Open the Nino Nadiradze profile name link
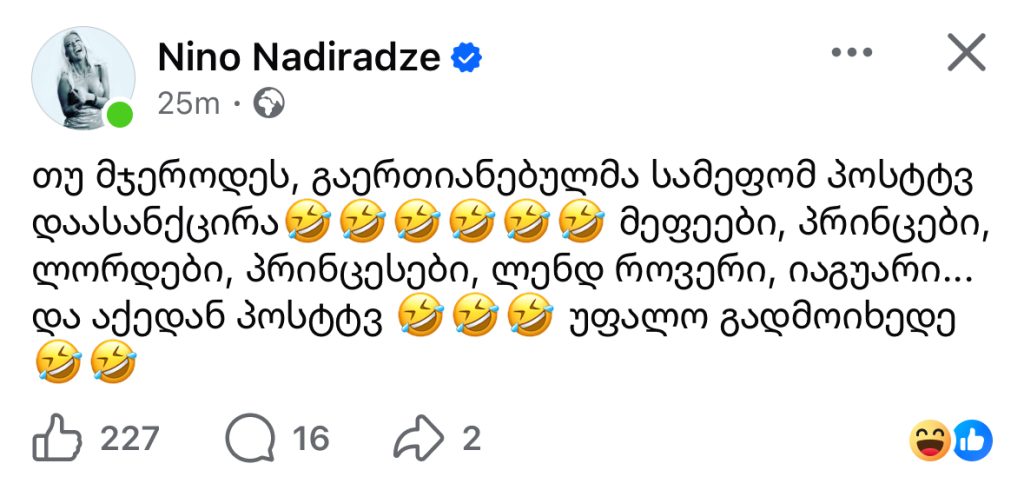 point(298,59)
